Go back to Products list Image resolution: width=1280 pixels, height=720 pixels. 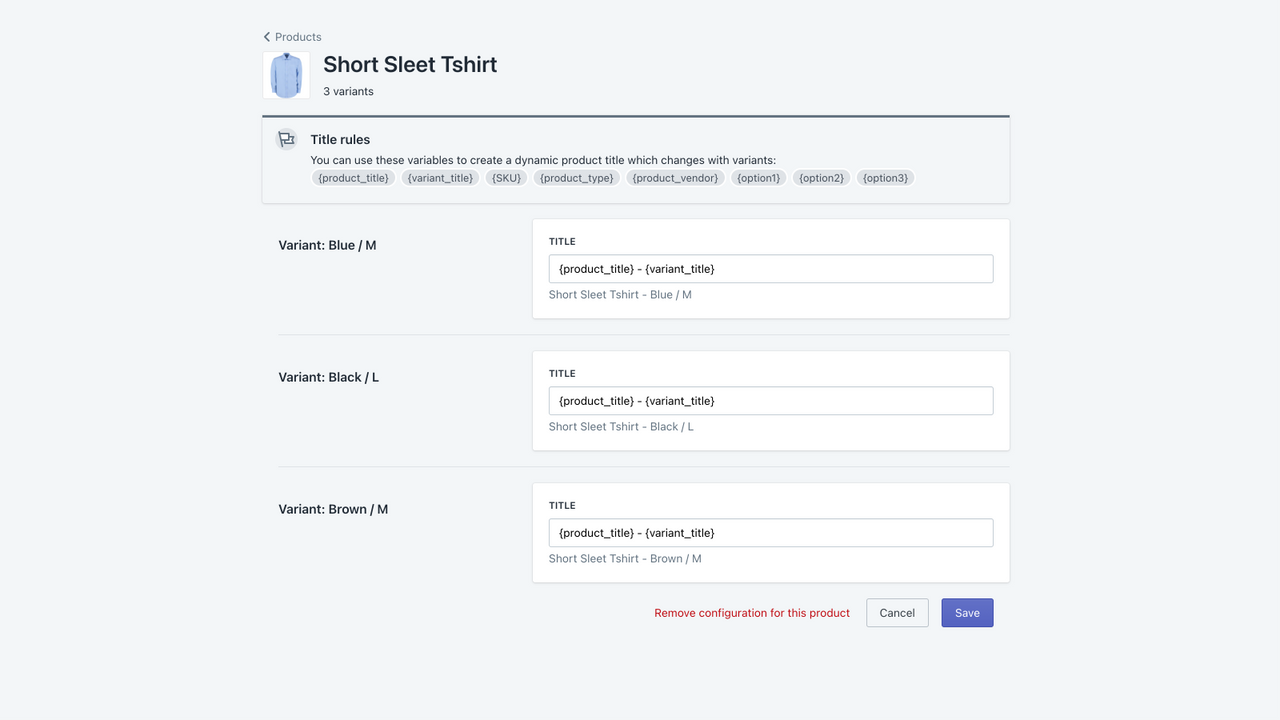click(x=292, y=37)
